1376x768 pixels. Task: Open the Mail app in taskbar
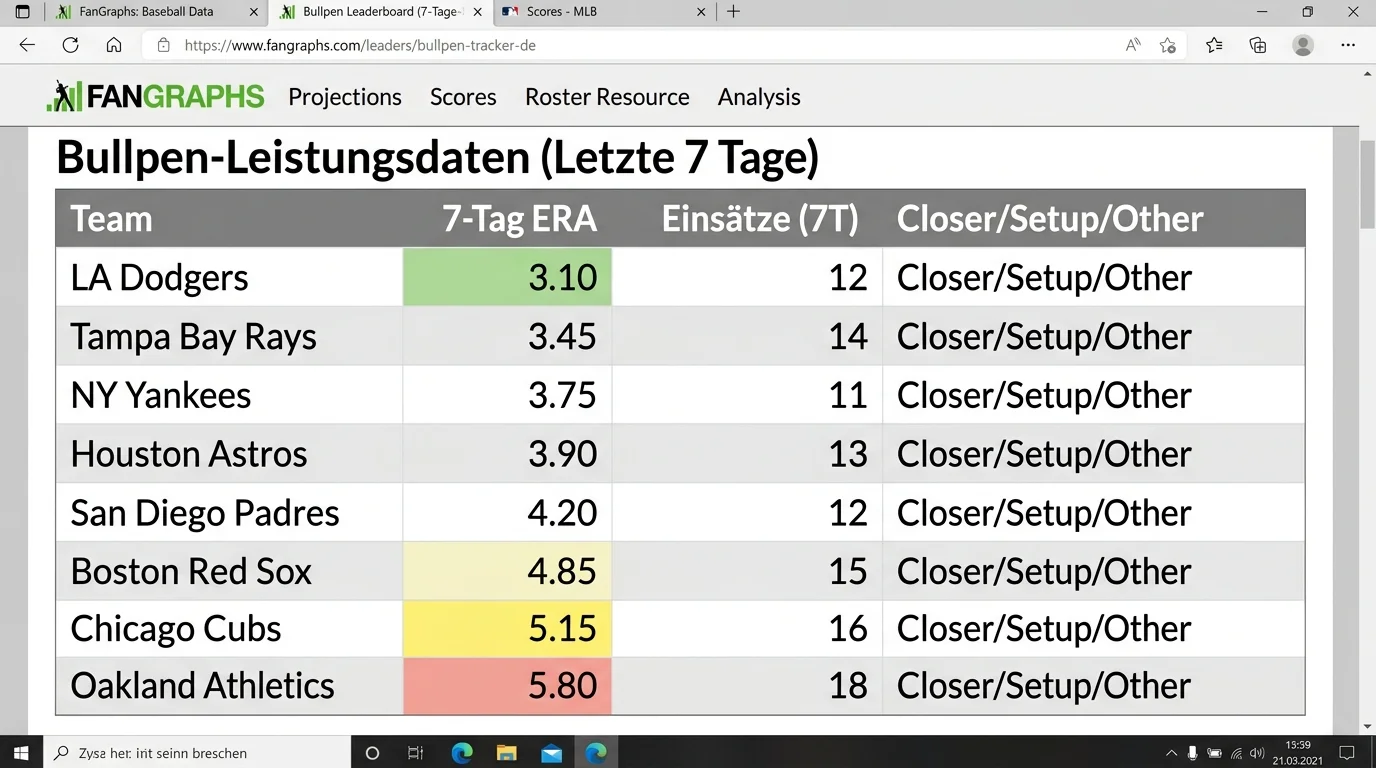551,753
